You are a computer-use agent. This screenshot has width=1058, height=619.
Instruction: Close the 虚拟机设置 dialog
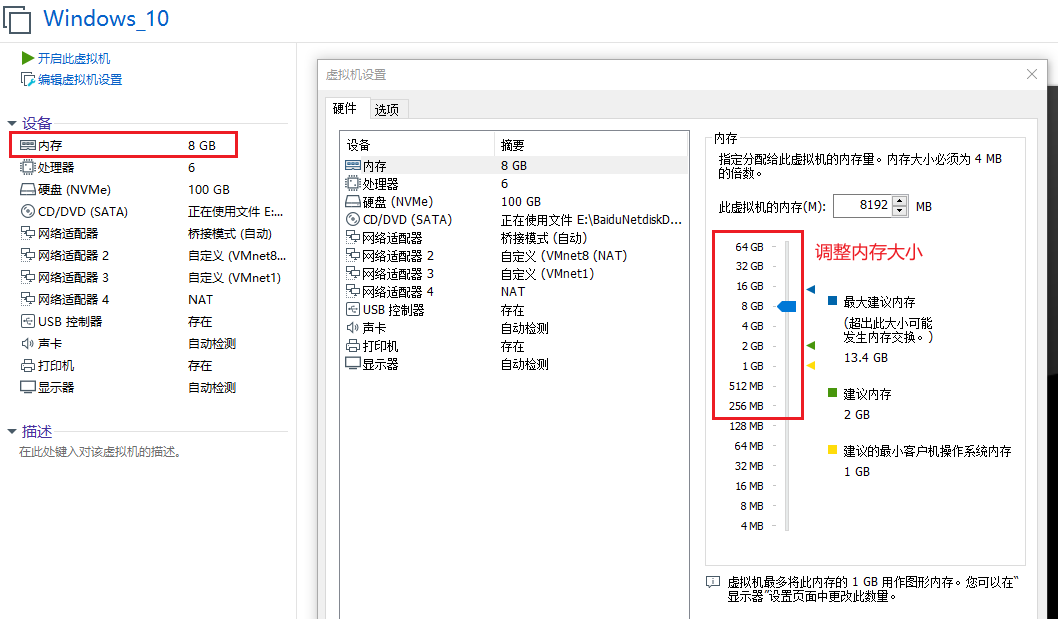tap(1032, 74)
